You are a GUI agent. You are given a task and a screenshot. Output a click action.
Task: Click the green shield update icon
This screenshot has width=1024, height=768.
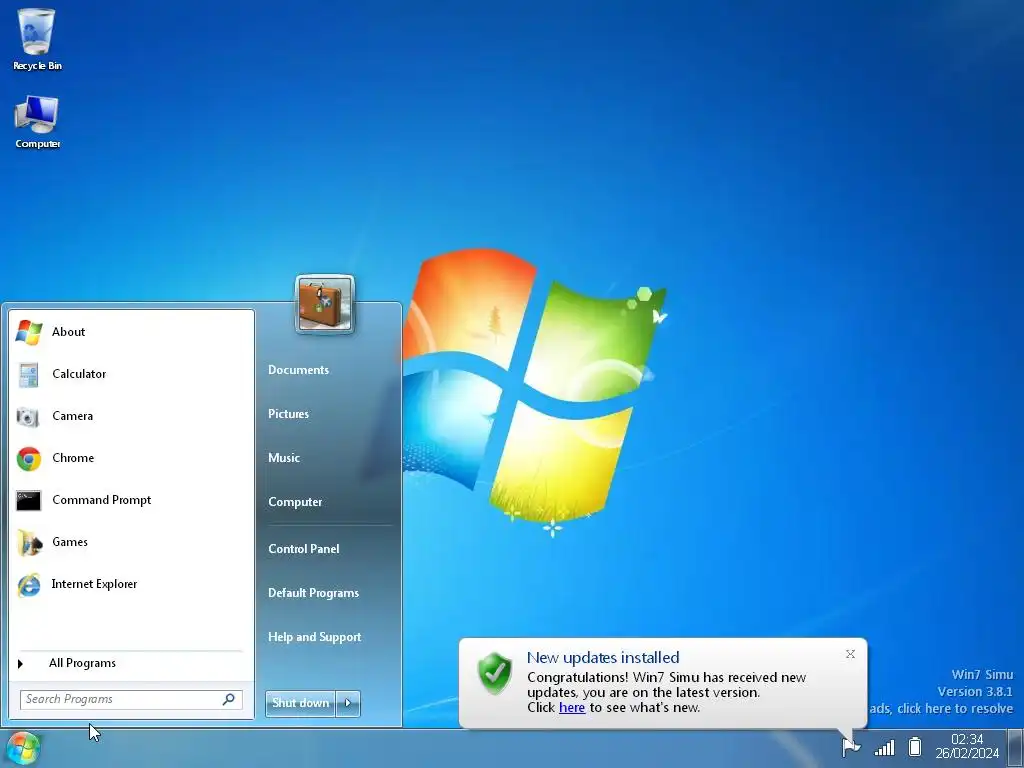[x=495, y=673]
